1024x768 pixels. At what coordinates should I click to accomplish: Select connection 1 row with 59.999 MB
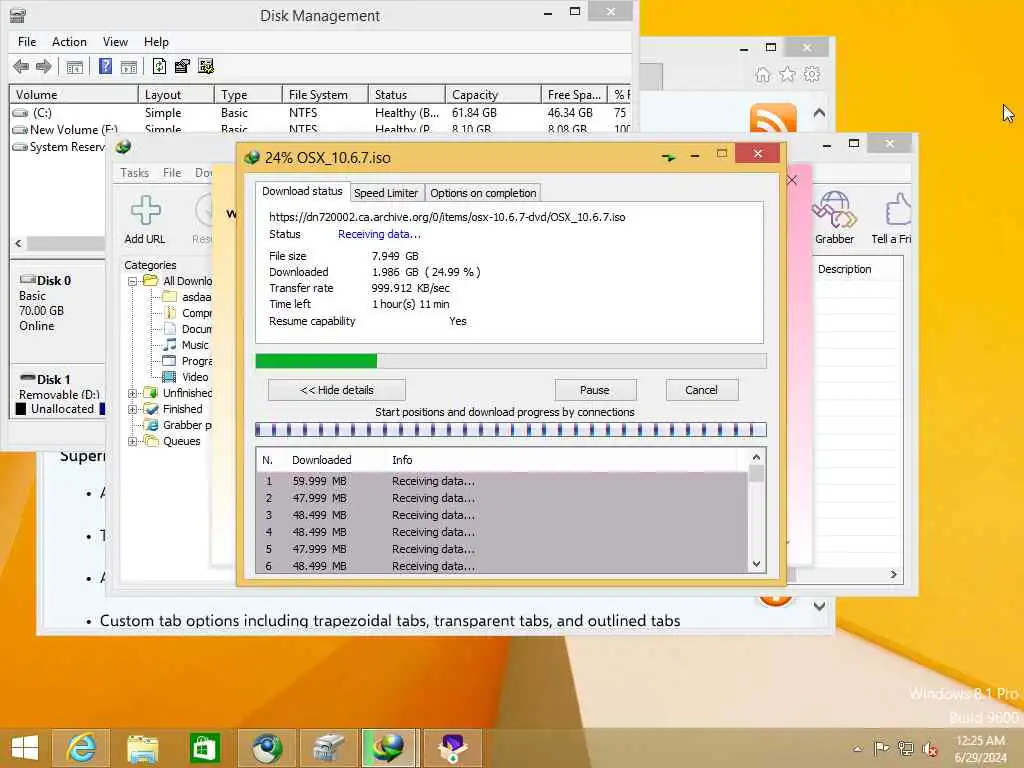tap(503, 481)
